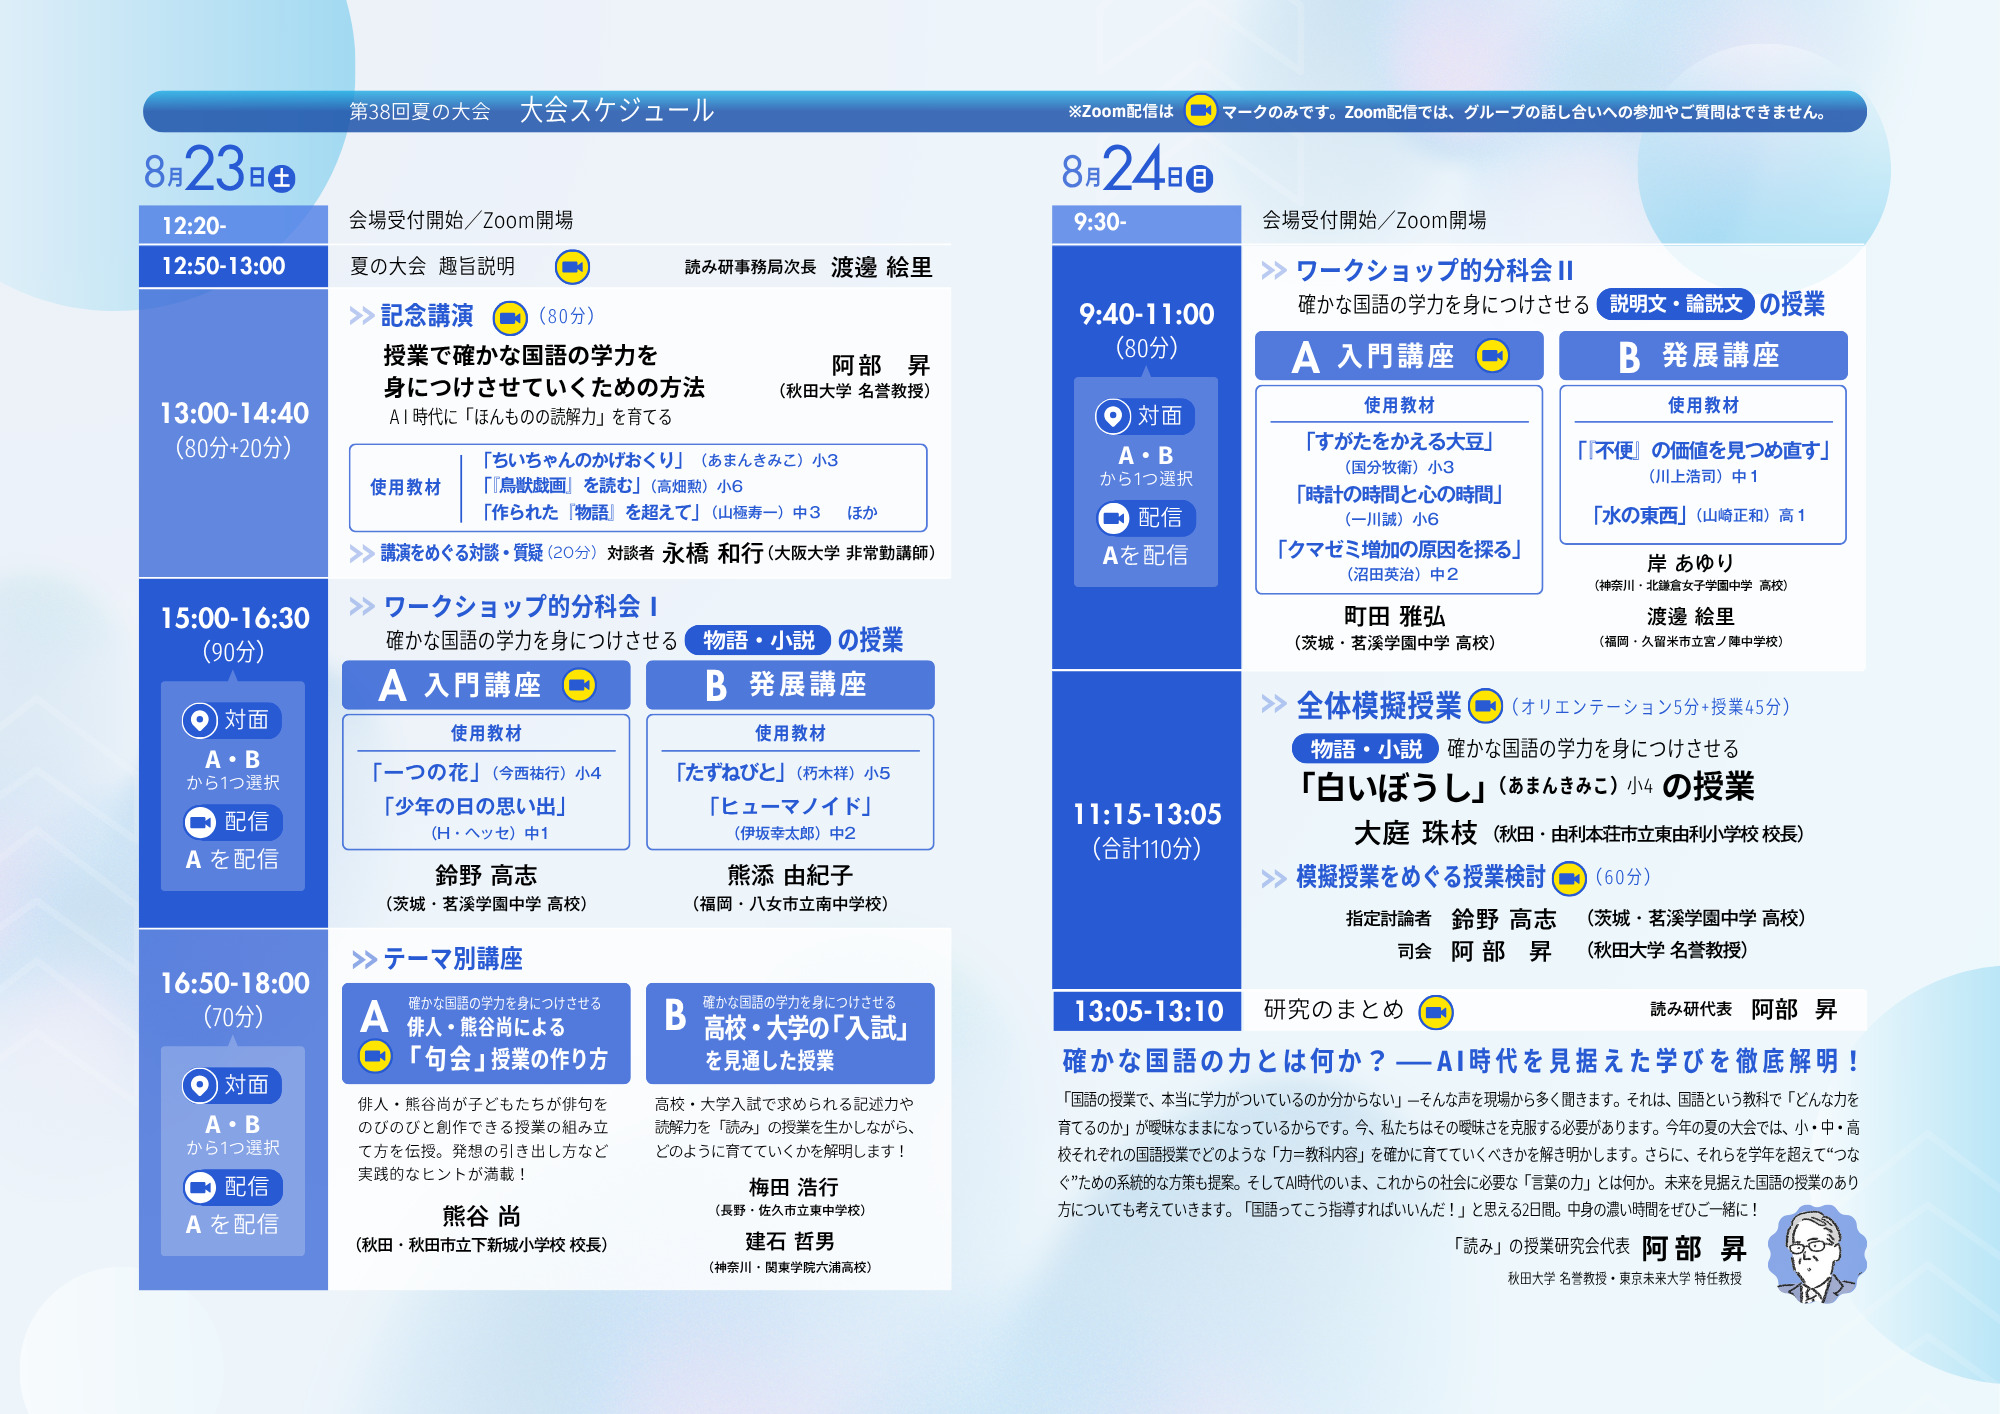Click the double-chevron before テーマ別講座
The width and height of the screenshot is (2000, 1414).
(364, 960)
